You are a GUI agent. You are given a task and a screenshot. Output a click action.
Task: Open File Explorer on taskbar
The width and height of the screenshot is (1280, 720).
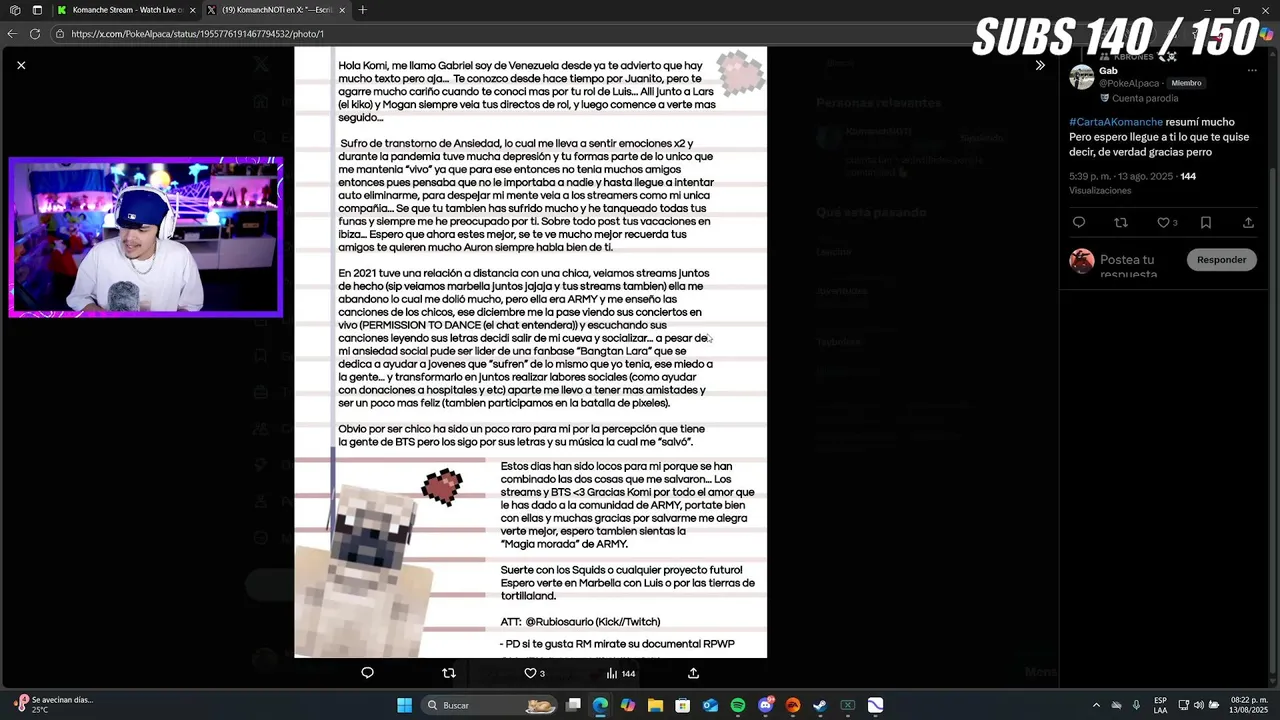coord(655,705)
